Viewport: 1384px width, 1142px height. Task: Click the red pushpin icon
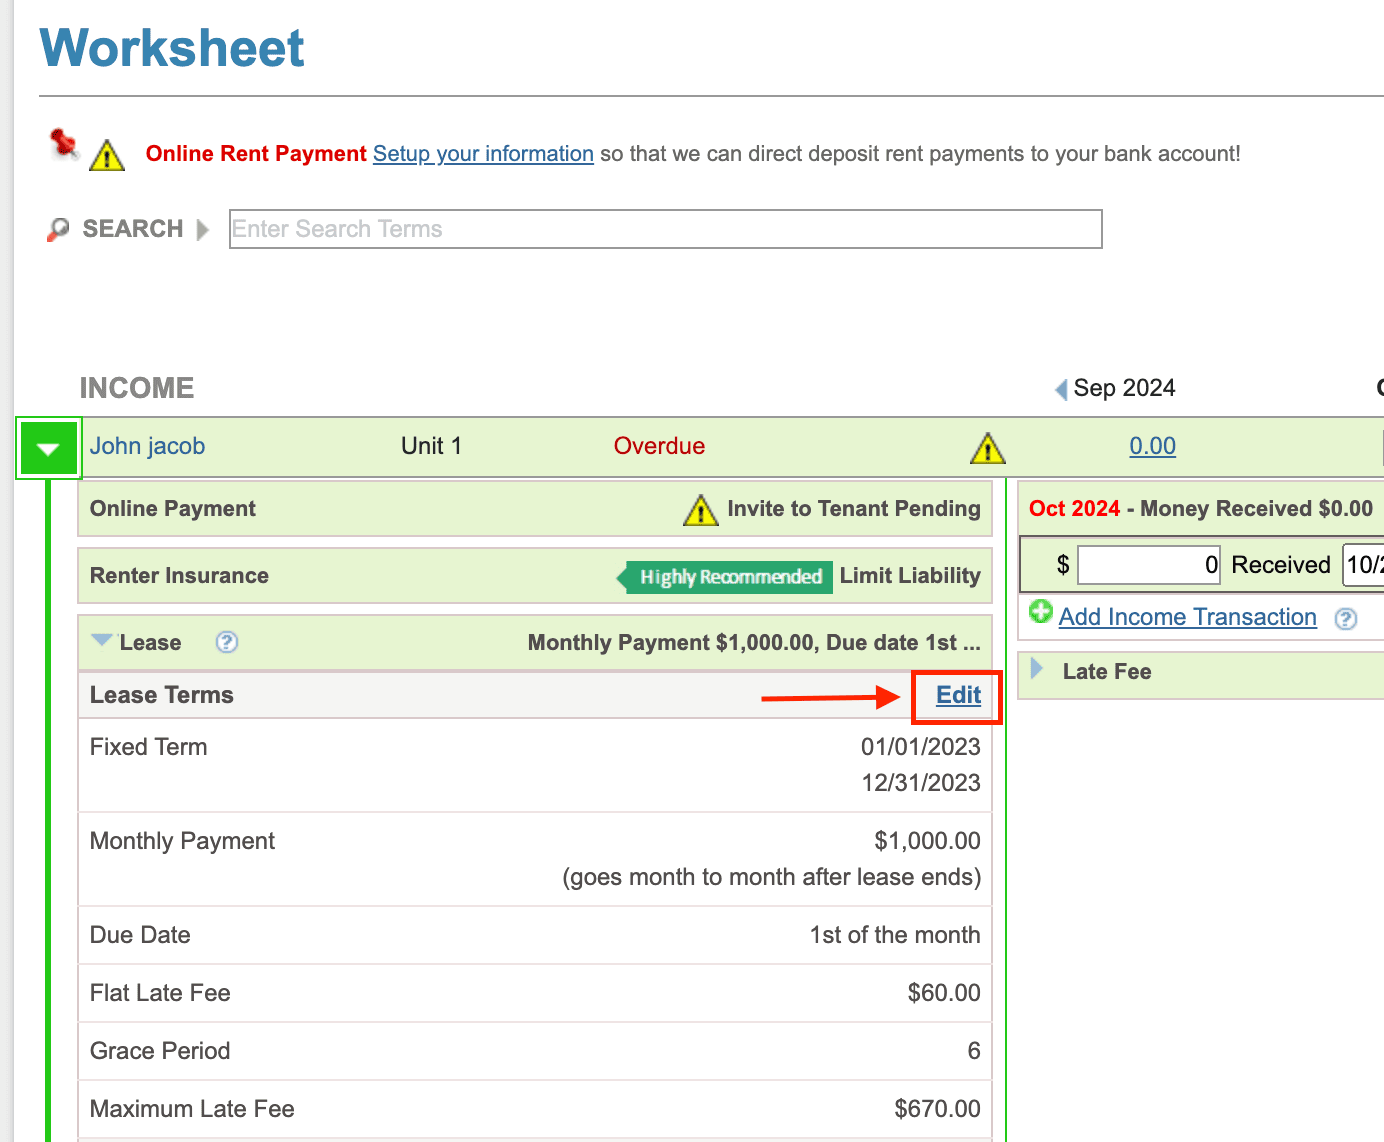pyautogui.click(x=64, y=144)
